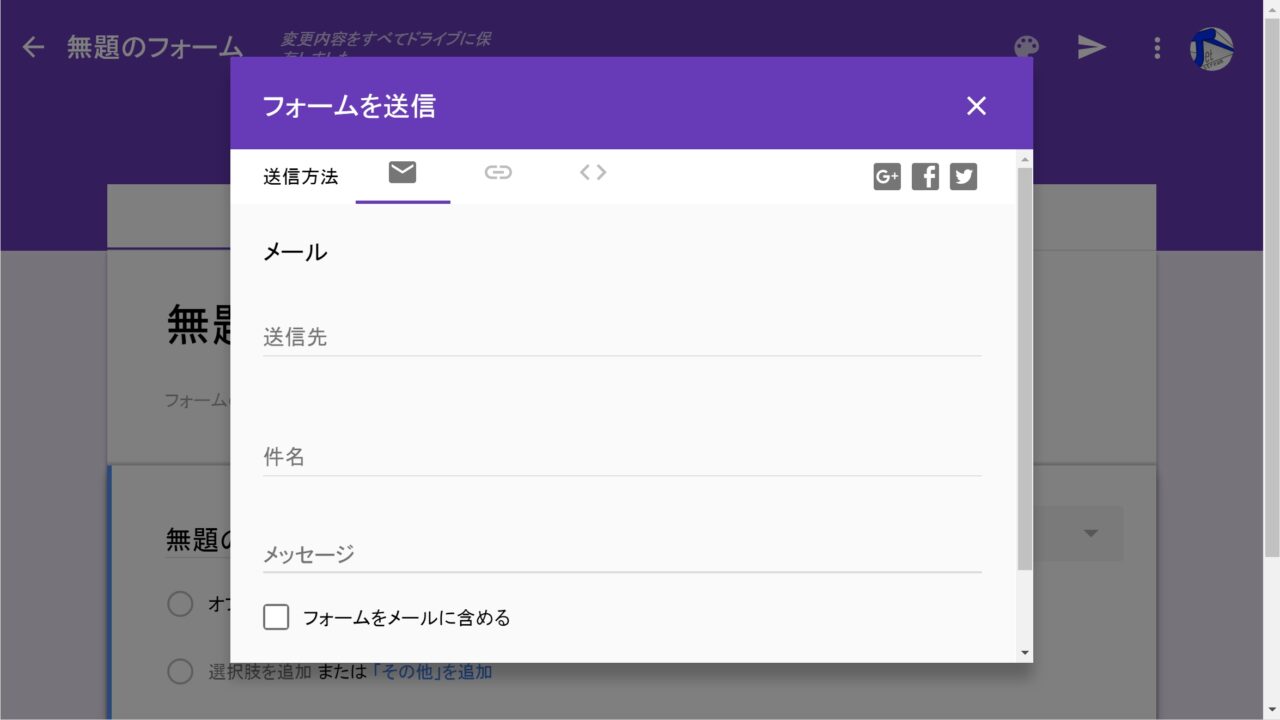Click the 送信先 recipient input field
Image resolution: width=1280 pixels, height=720 pixels.
(621, 338)
